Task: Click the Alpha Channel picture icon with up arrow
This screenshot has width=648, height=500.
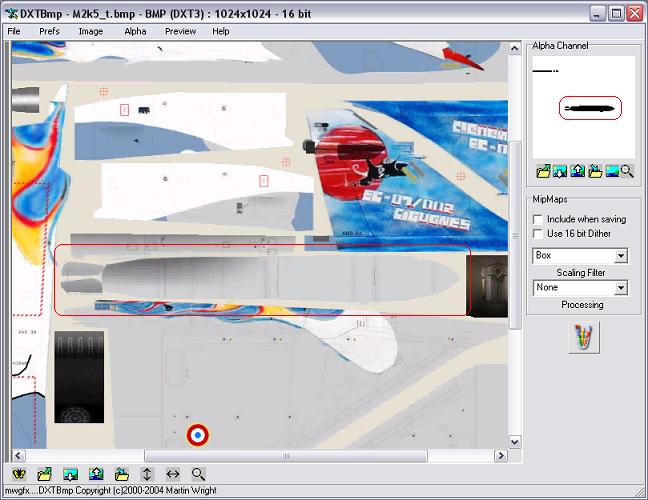Action: (577, 171)
